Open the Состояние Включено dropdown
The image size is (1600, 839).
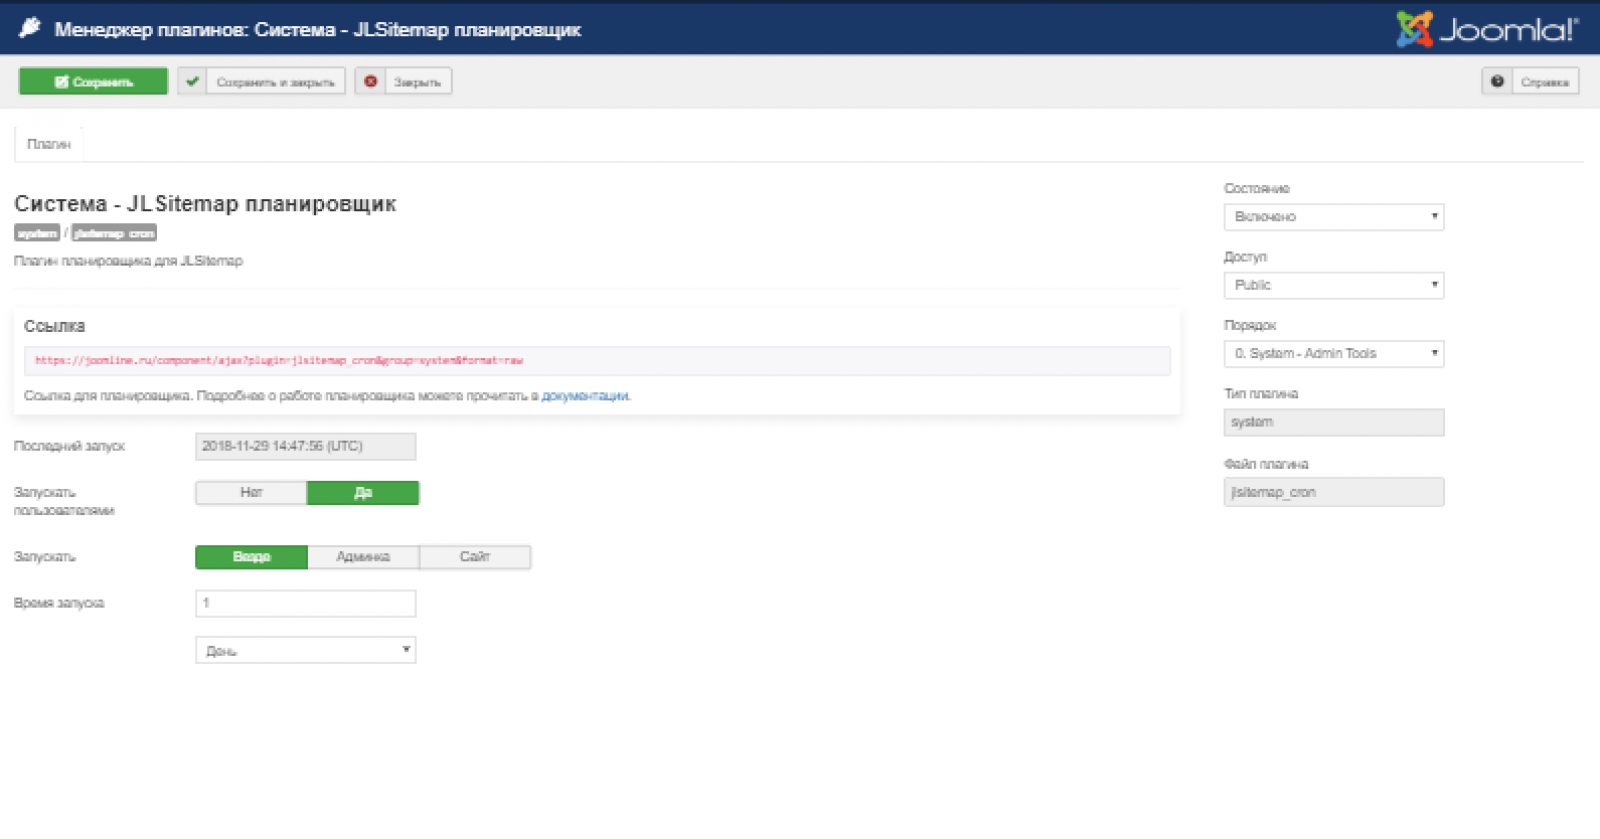(x=1334, y=217)
